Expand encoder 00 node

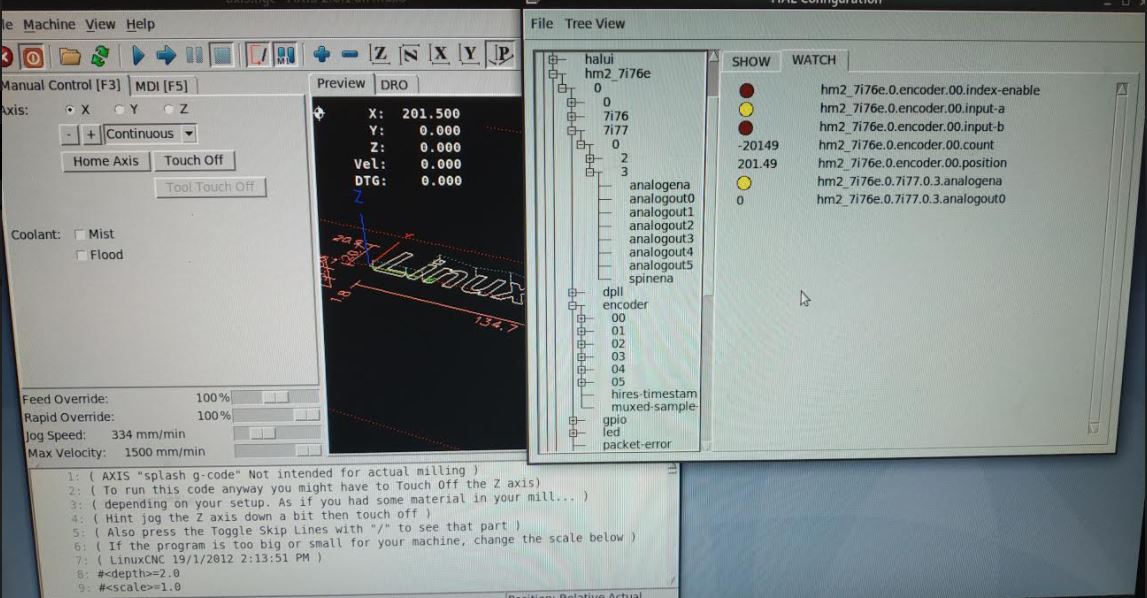coord(581,318)
